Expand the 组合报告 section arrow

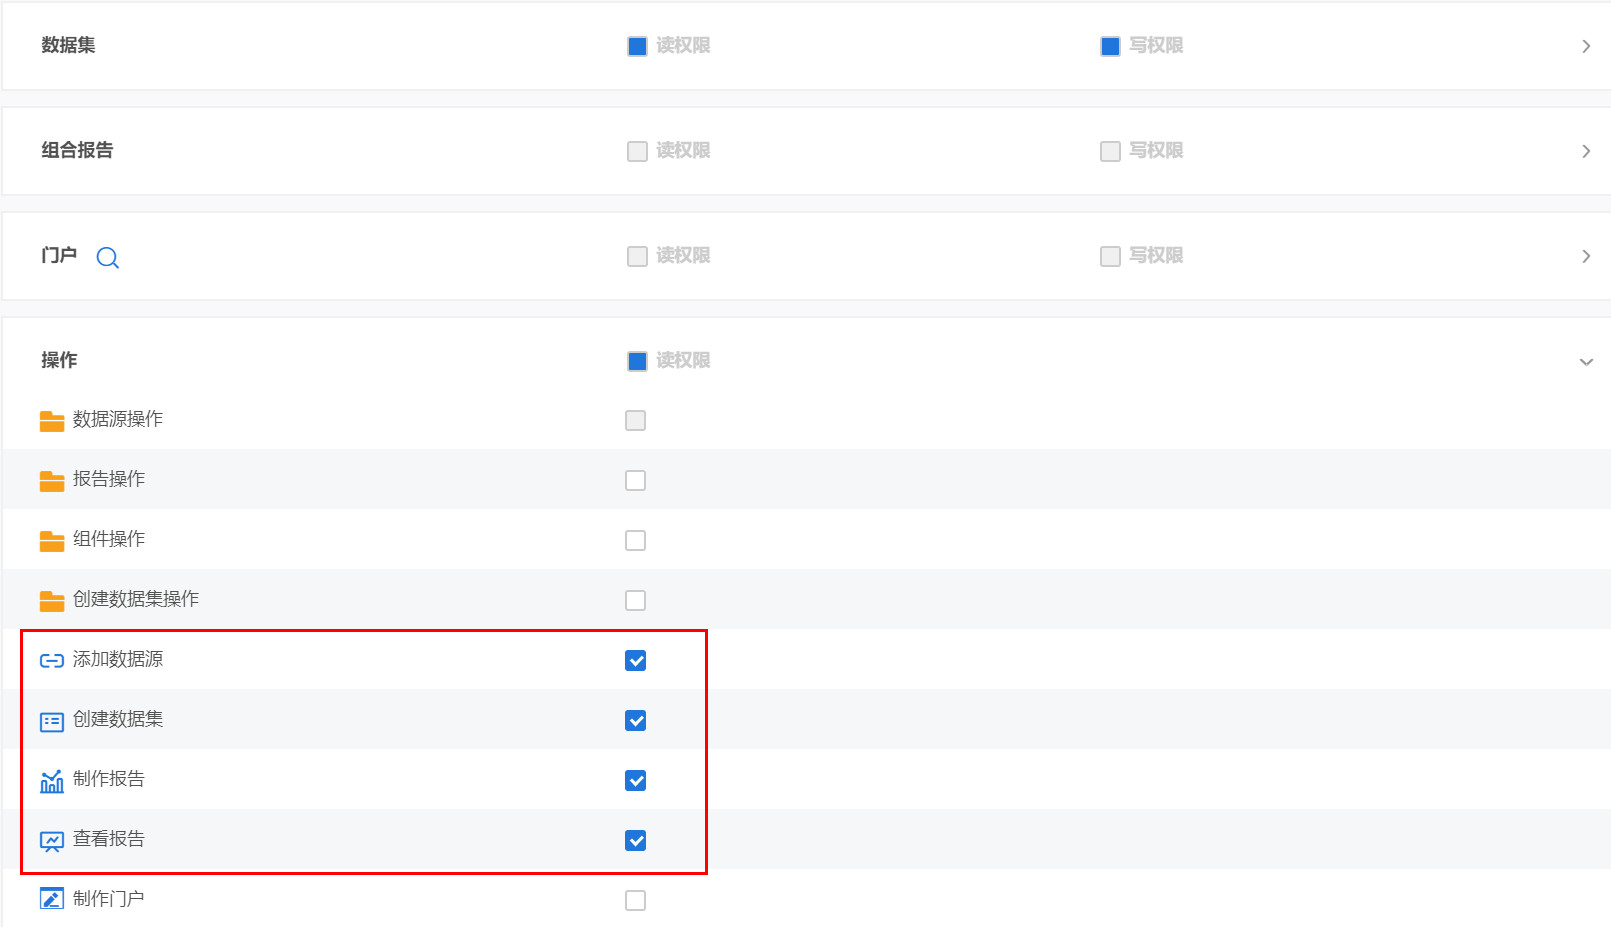pos(1586,151)
